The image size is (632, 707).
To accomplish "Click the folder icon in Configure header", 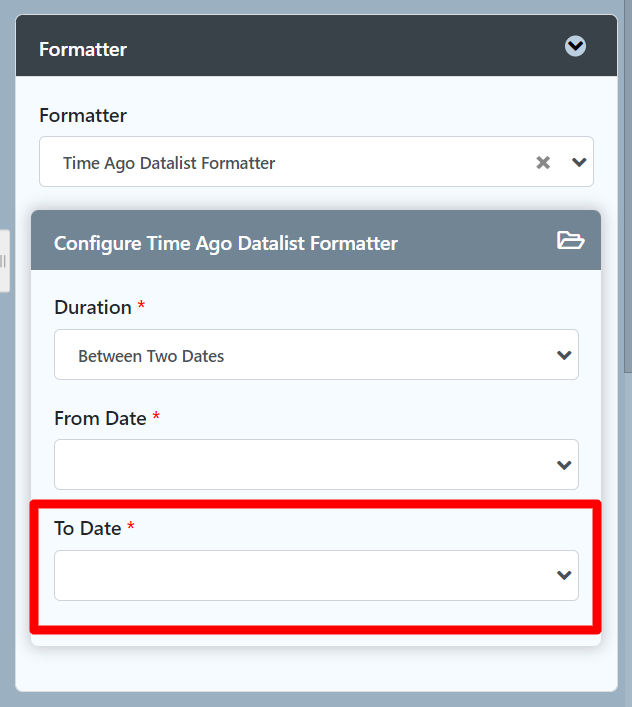I will coord(570,241).
